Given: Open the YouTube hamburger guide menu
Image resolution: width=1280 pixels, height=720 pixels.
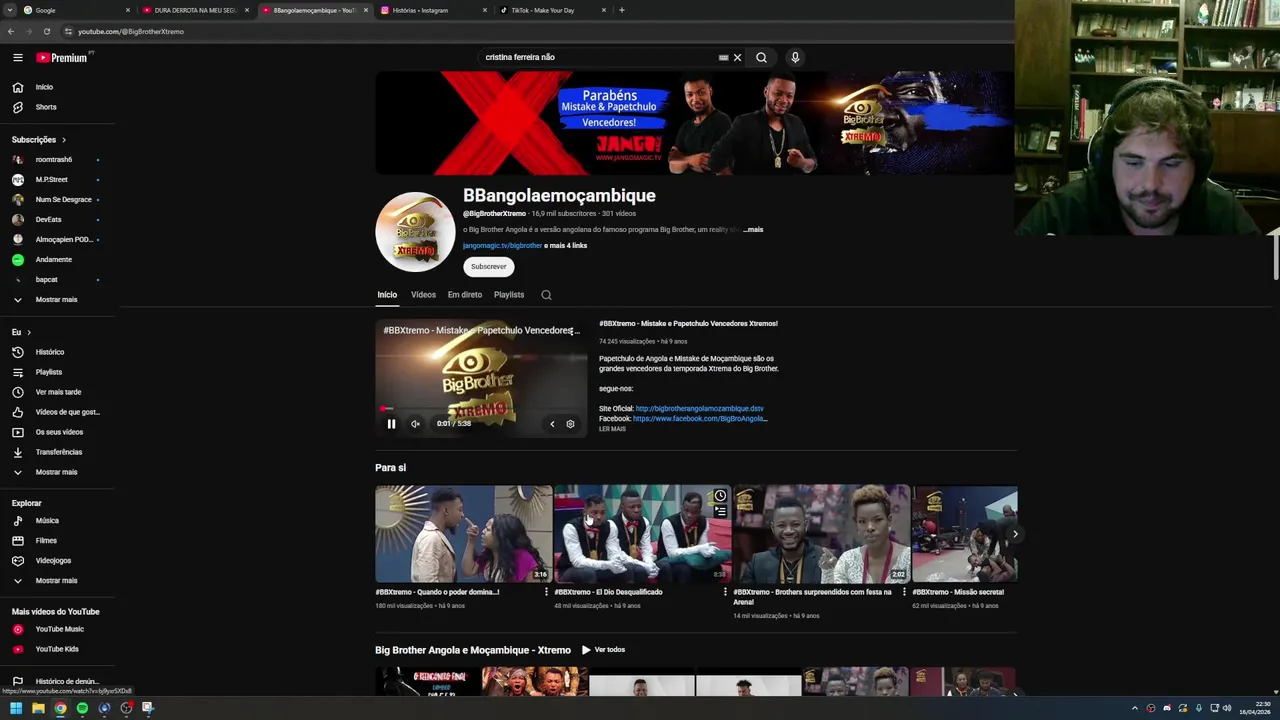Looking at the screenshot, I should pos(17,58).
